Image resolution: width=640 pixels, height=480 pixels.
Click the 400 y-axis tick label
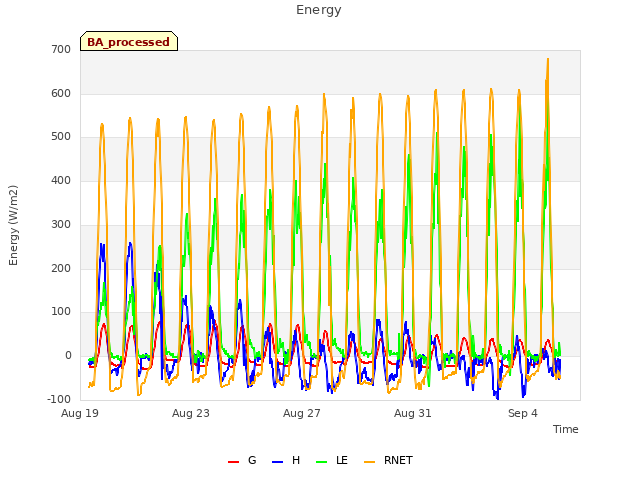61,180
